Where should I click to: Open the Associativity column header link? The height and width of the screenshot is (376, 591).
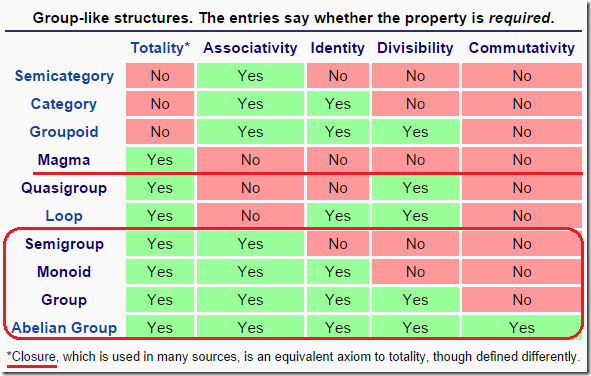pyautogui.click(x=250, y=48)
